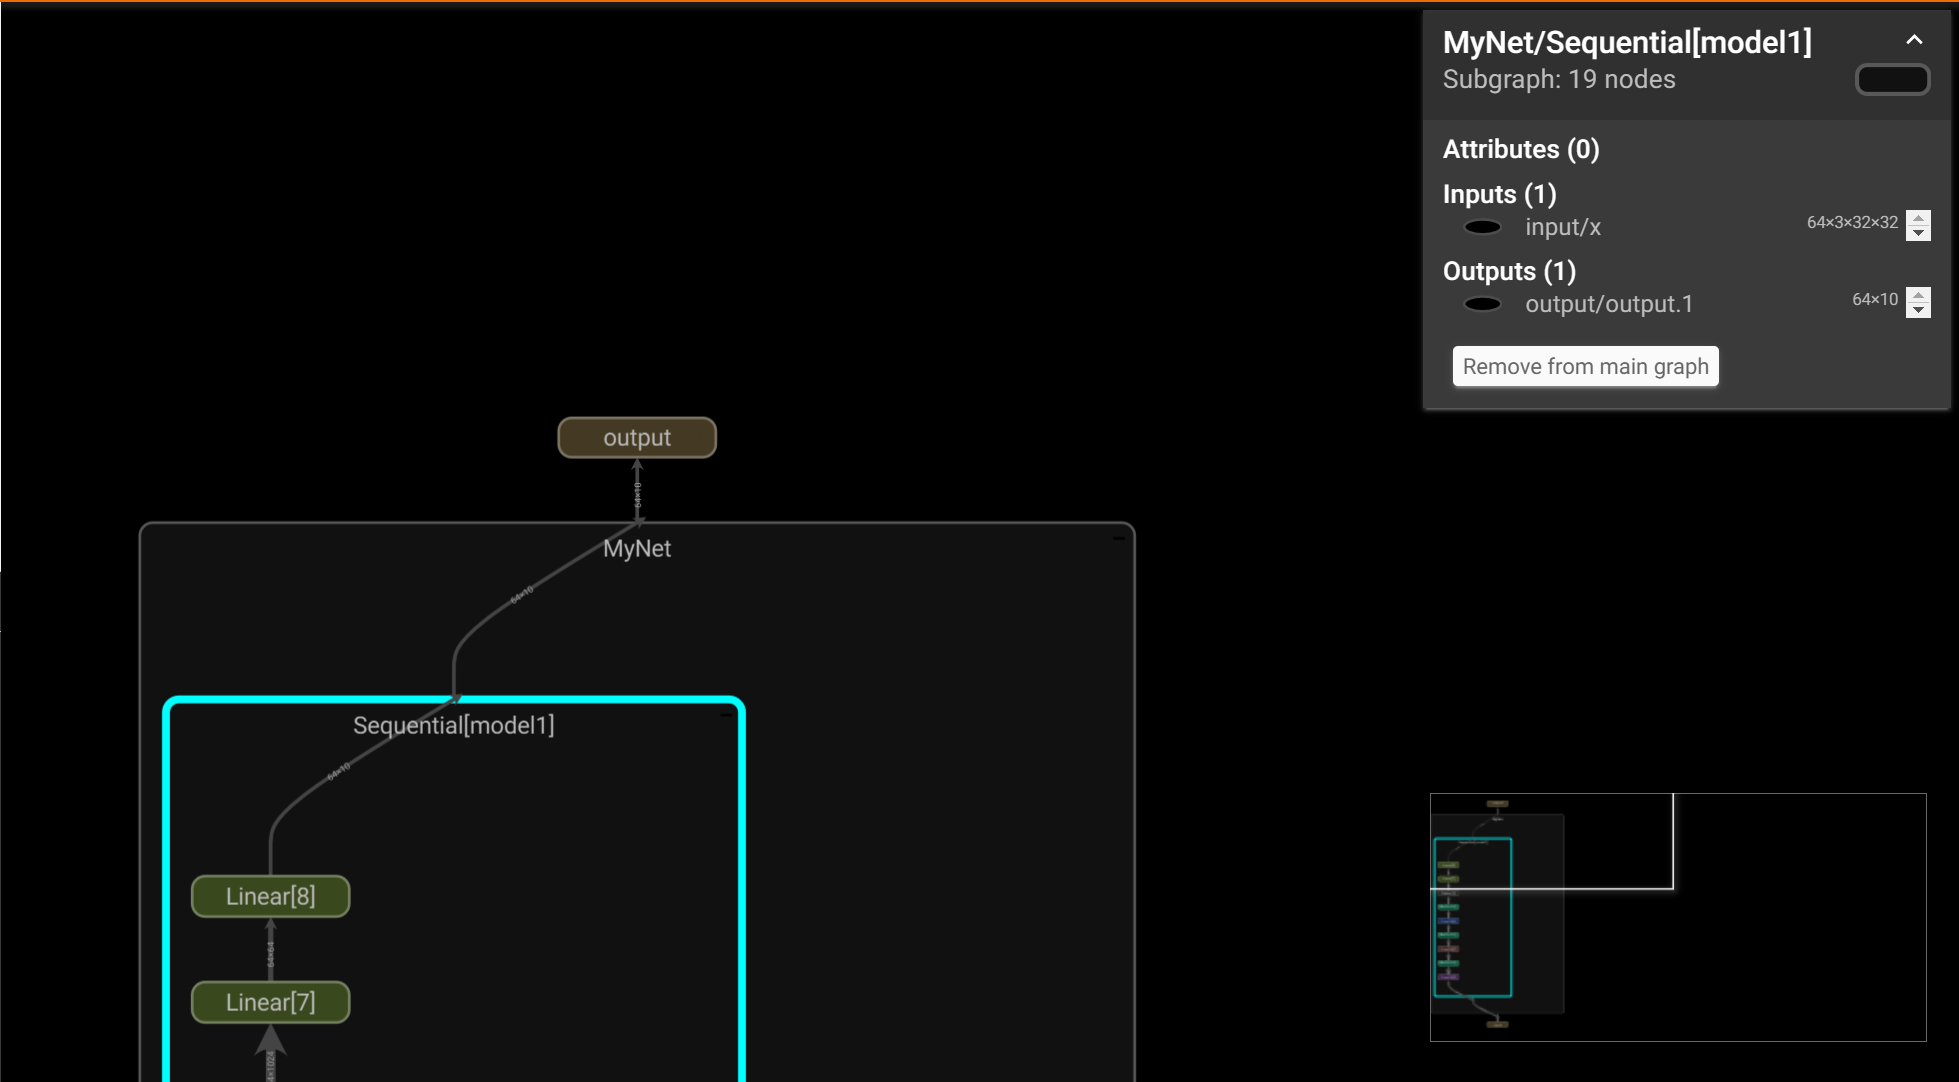Click Remove from main graph button
Image resolution: width=1959 pixels, height=1082 pixels.
pos(1585,366)
